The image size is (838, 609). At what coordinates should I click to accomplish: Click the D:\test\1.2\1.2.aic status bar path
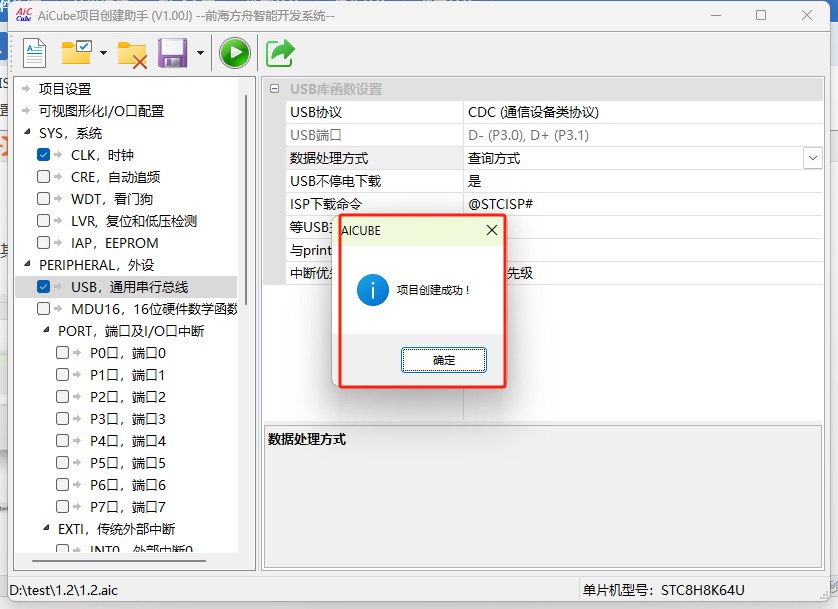pyautogui.click(x=64, y=590)
